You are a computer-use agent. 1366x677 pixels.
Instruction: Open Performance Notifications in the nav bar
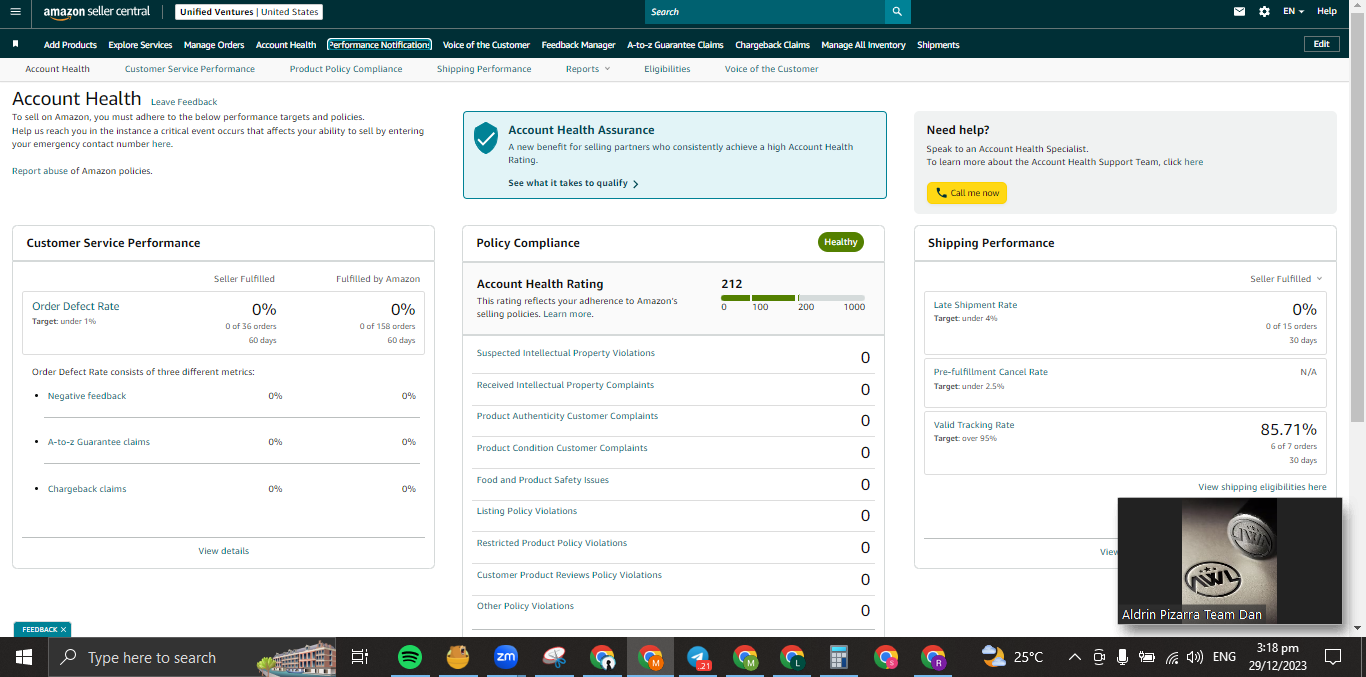click(379, 45)
